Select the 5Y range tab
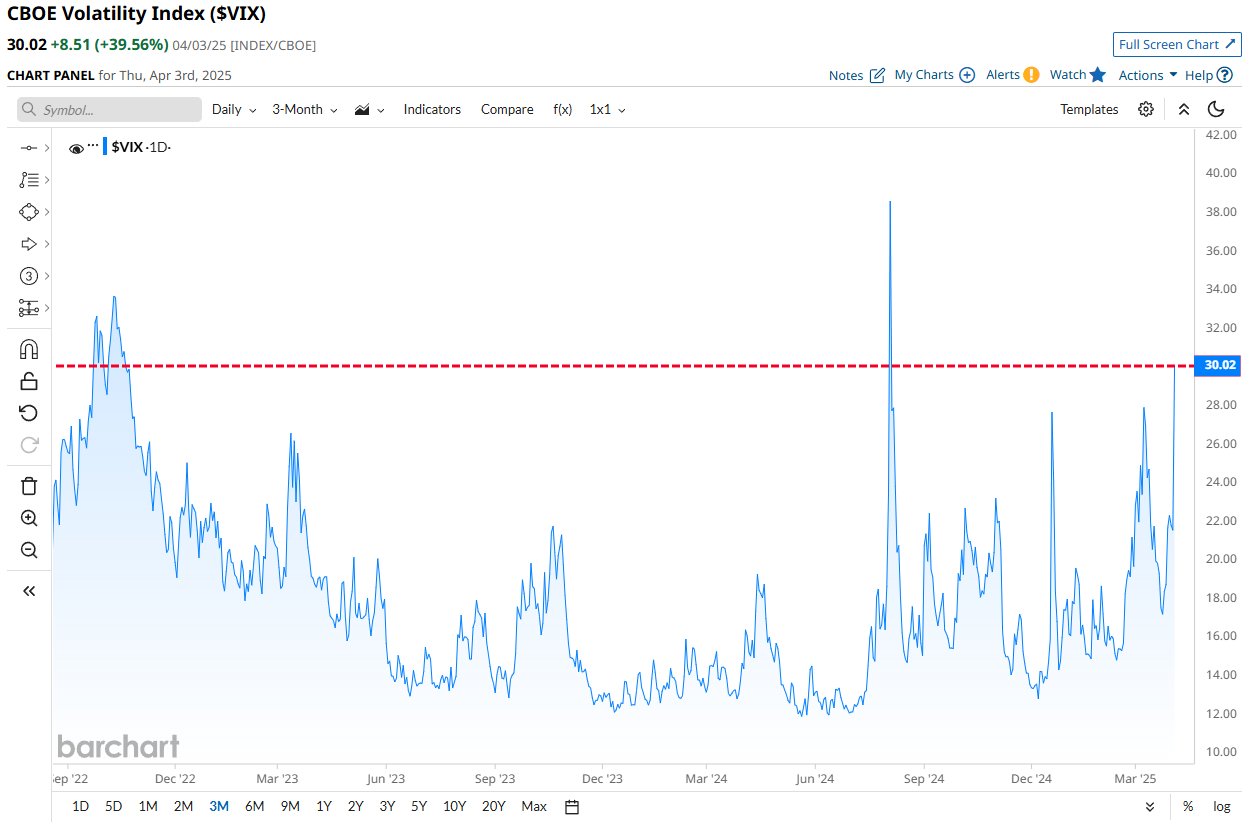Image resolution: width=1254 pixels, height=825 pixels. click(x=419, y=806)
